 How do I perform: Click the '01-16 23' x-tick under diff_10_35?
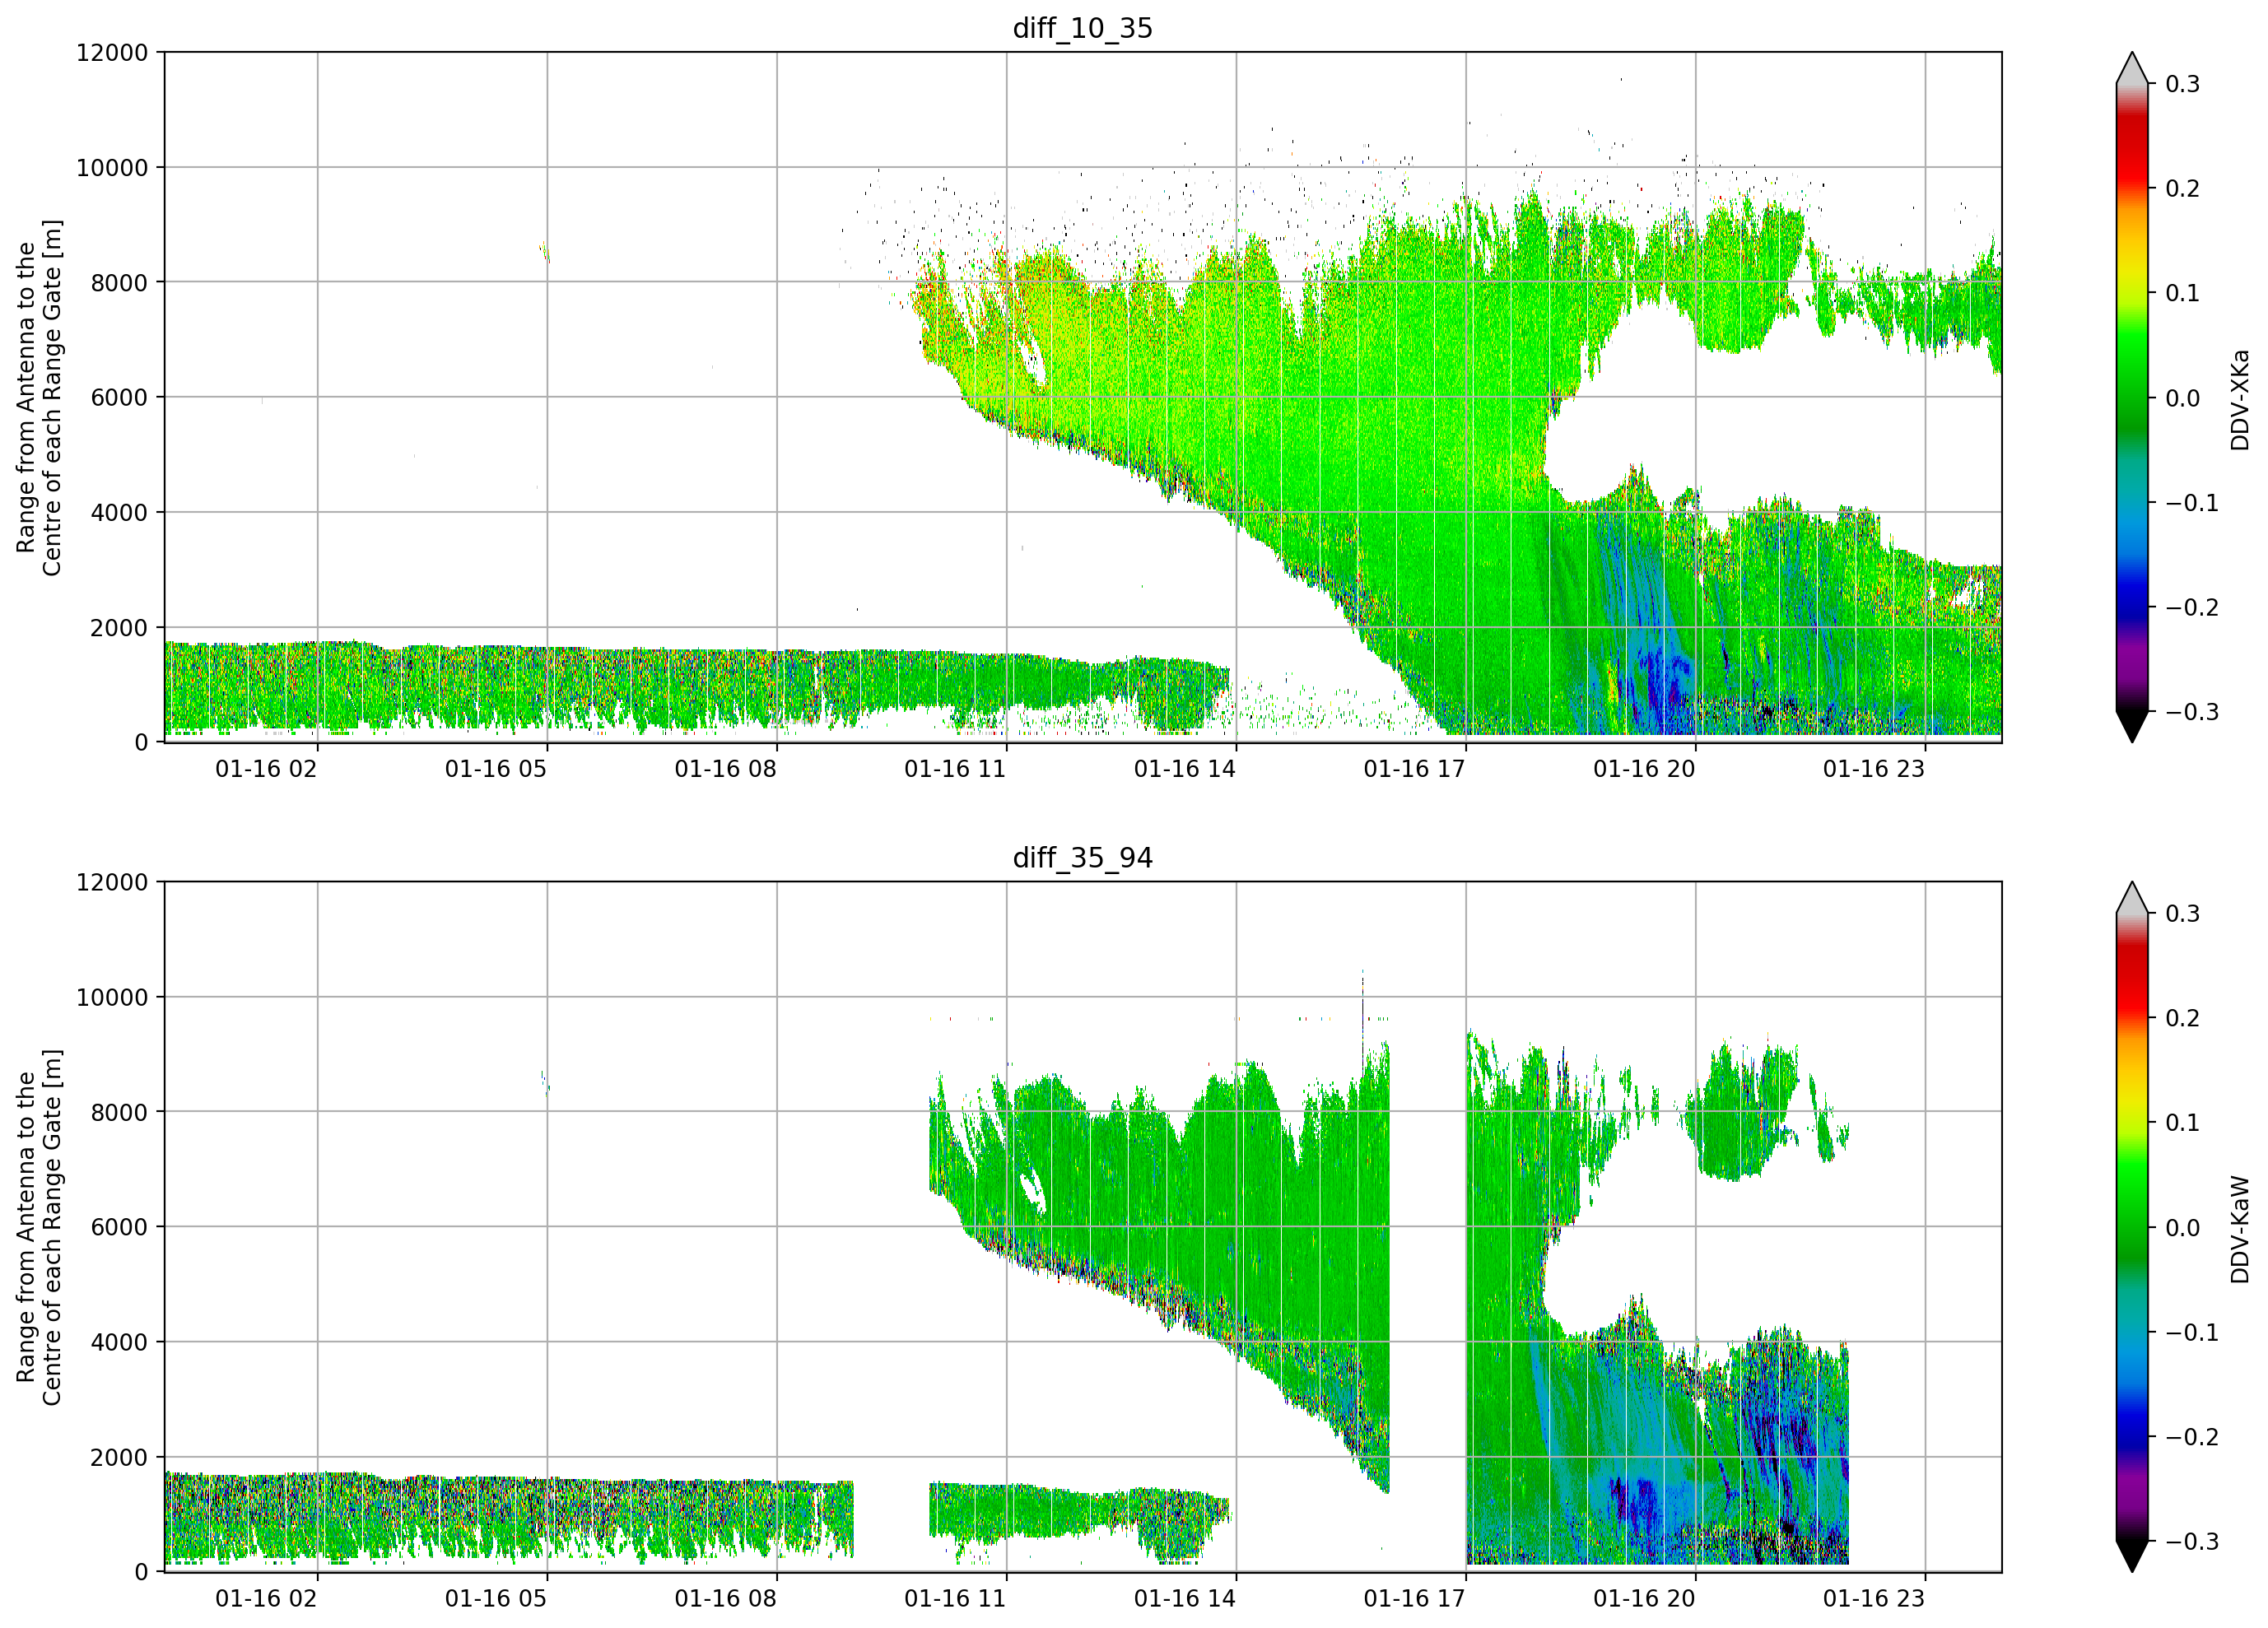[1874, 769]
